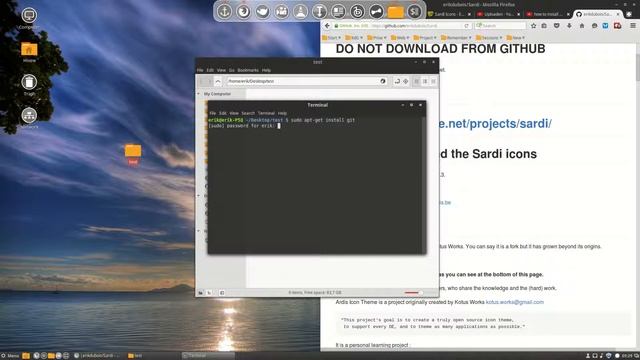Open the Computer desktop icon
This screenshot has height=360, width=640.
tap(29, 19)
